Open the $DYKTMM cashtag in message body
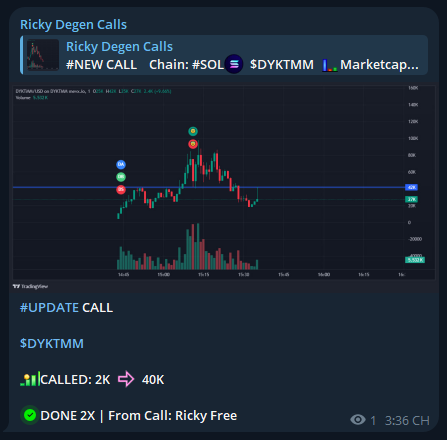The image size is (447, 440). point(52,344)
